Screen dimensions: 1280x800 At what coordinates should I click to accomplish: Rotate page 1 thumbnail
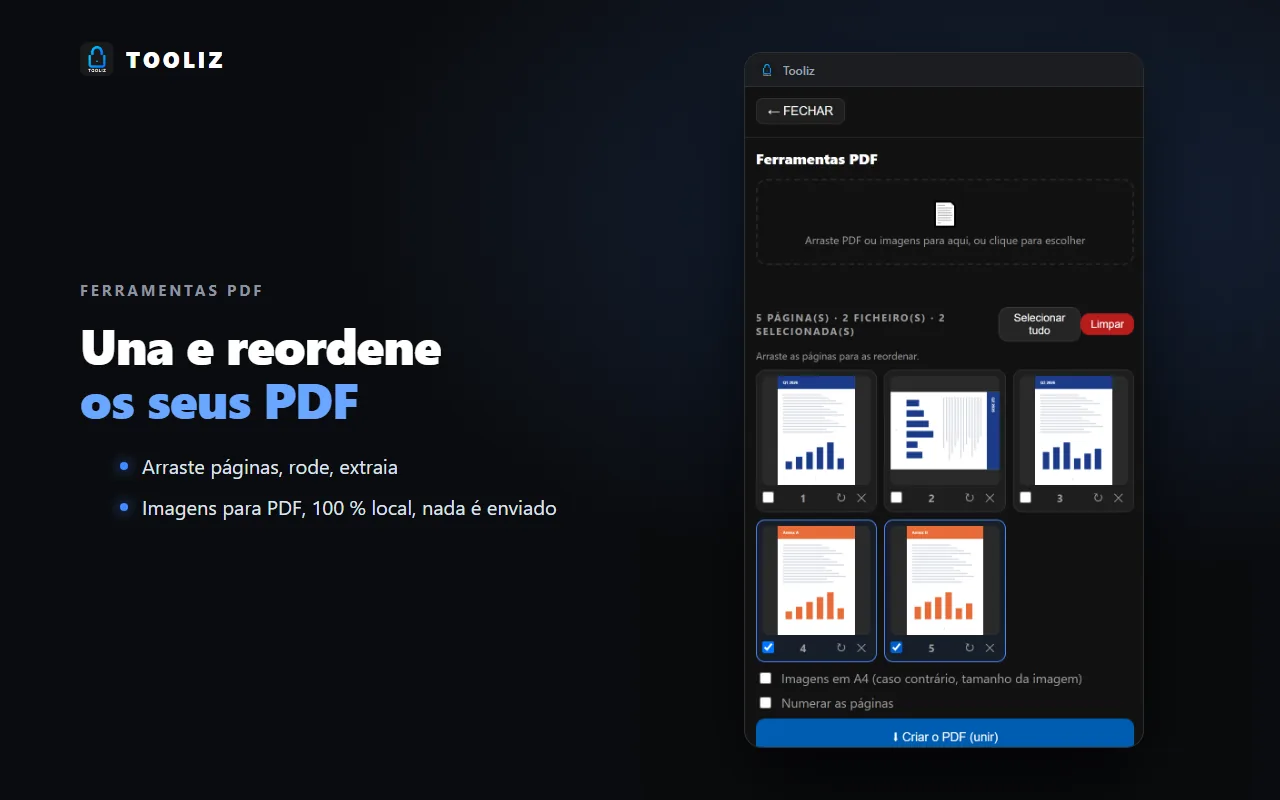click(x=841, y=498)
